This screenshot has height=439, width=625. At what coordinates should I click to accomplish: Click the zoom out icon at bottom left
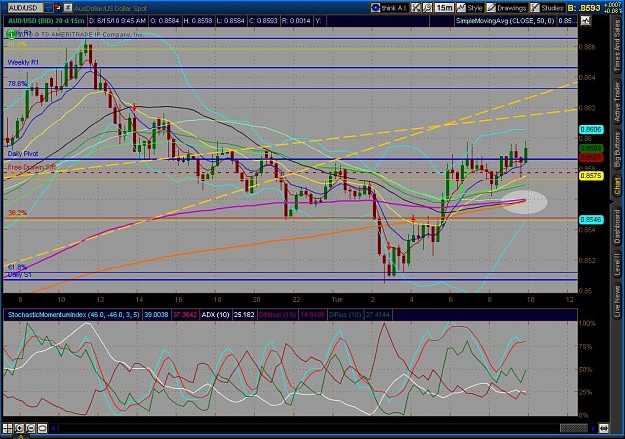(x=30, y=429)
